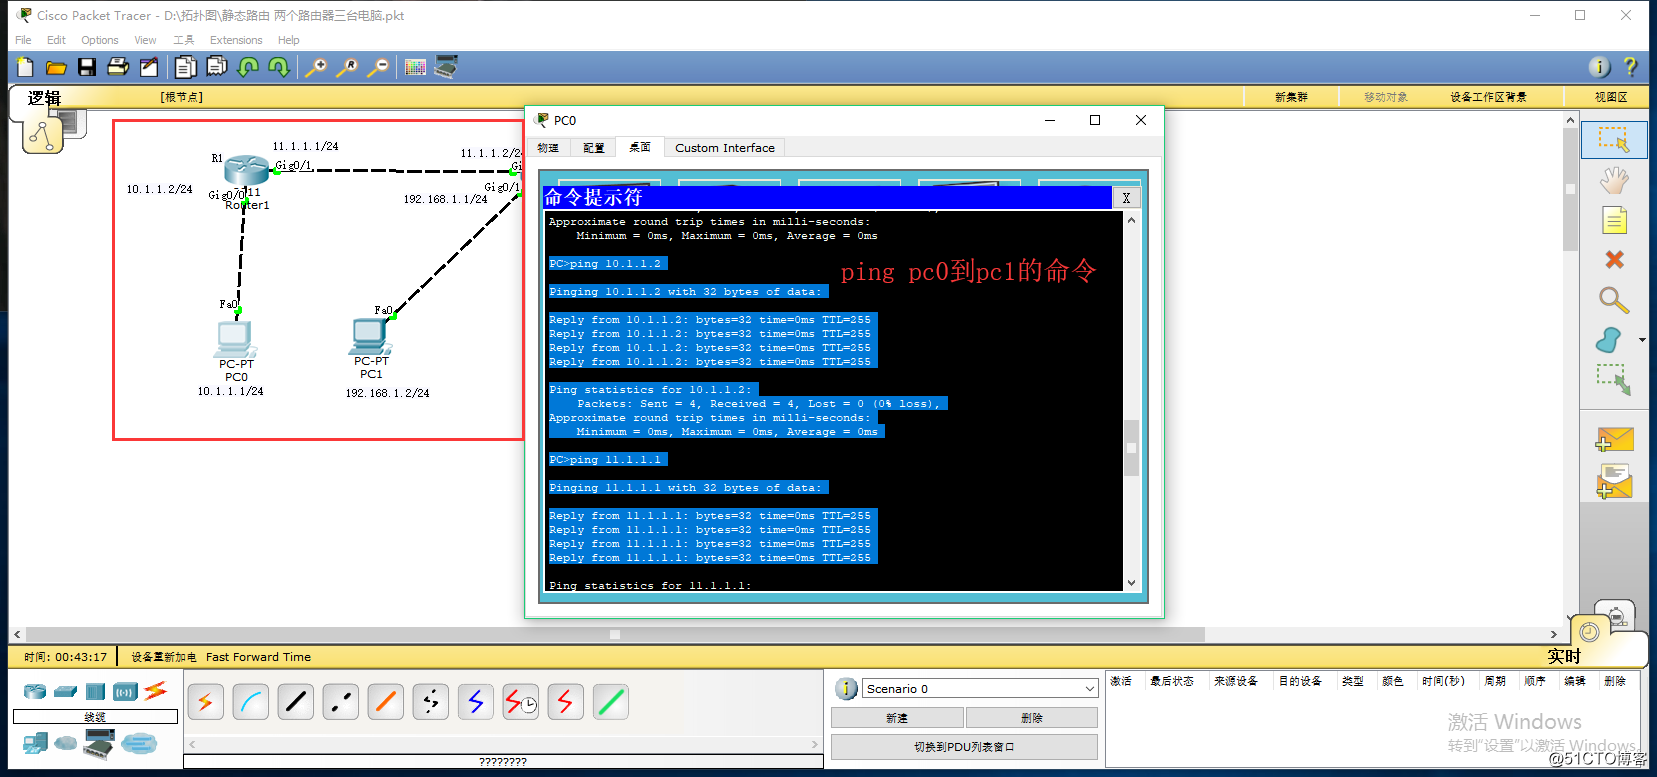The height and width of the screenshot is (777, 1657).
Task: Select the orange Fiber cable
Action: [x=385, y=702]
